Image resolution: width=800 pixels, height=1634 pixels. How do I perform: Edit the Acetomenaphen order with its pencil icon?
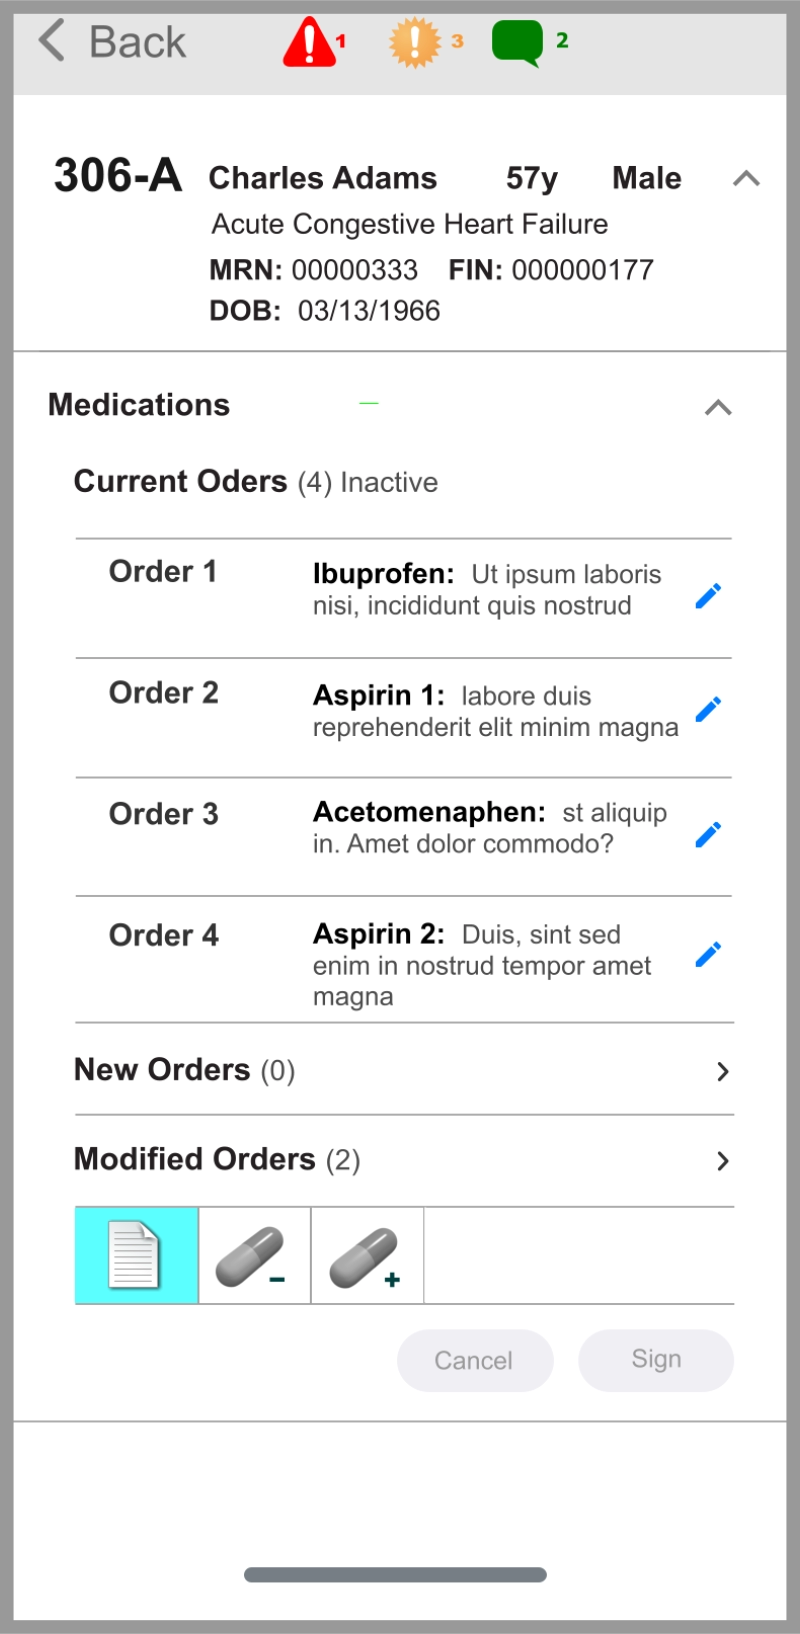click(x=708, y=834)
